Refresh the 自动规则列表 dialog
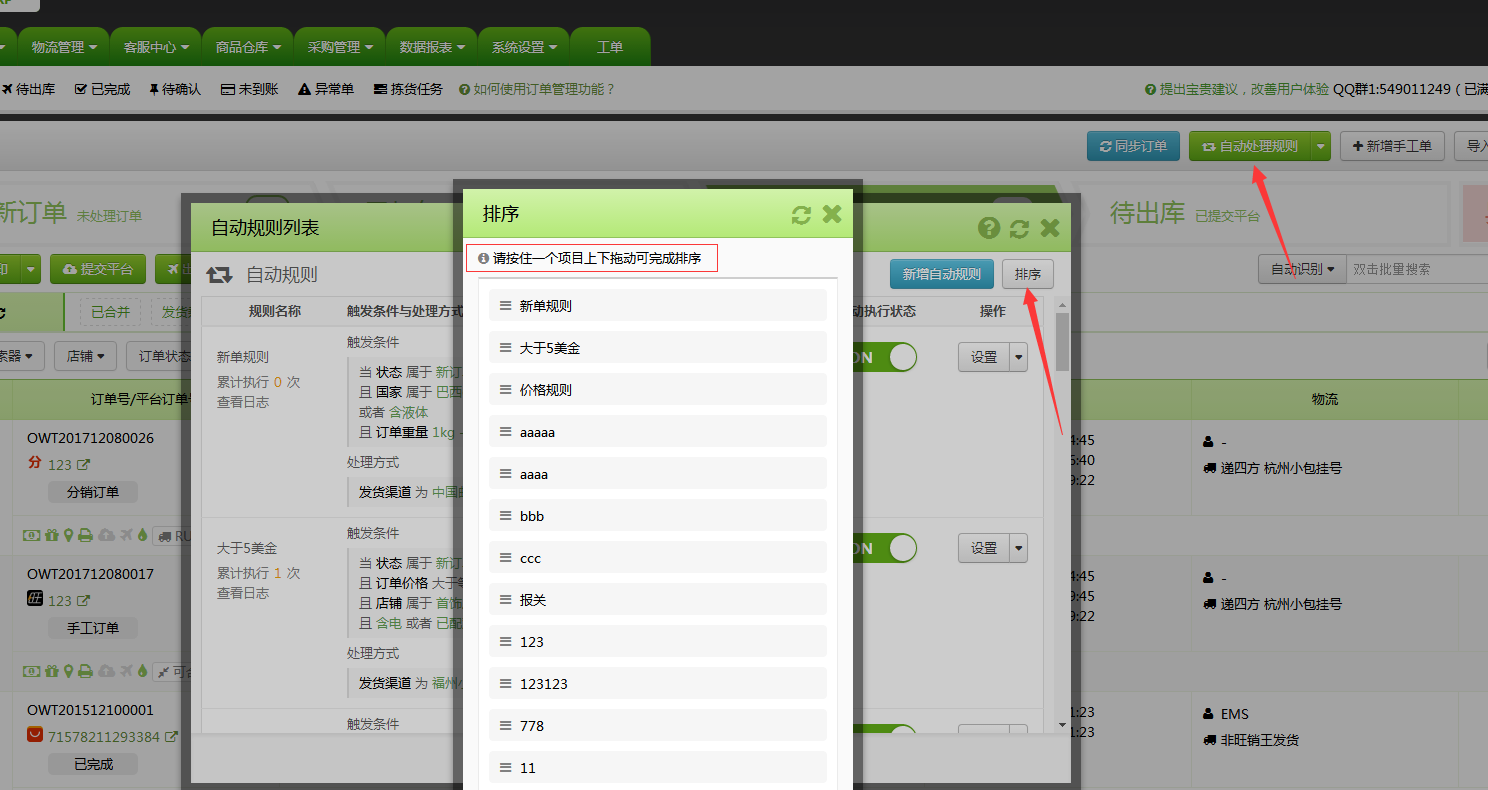This screenshot has width=1488, height=790. tap(1019, 228)
